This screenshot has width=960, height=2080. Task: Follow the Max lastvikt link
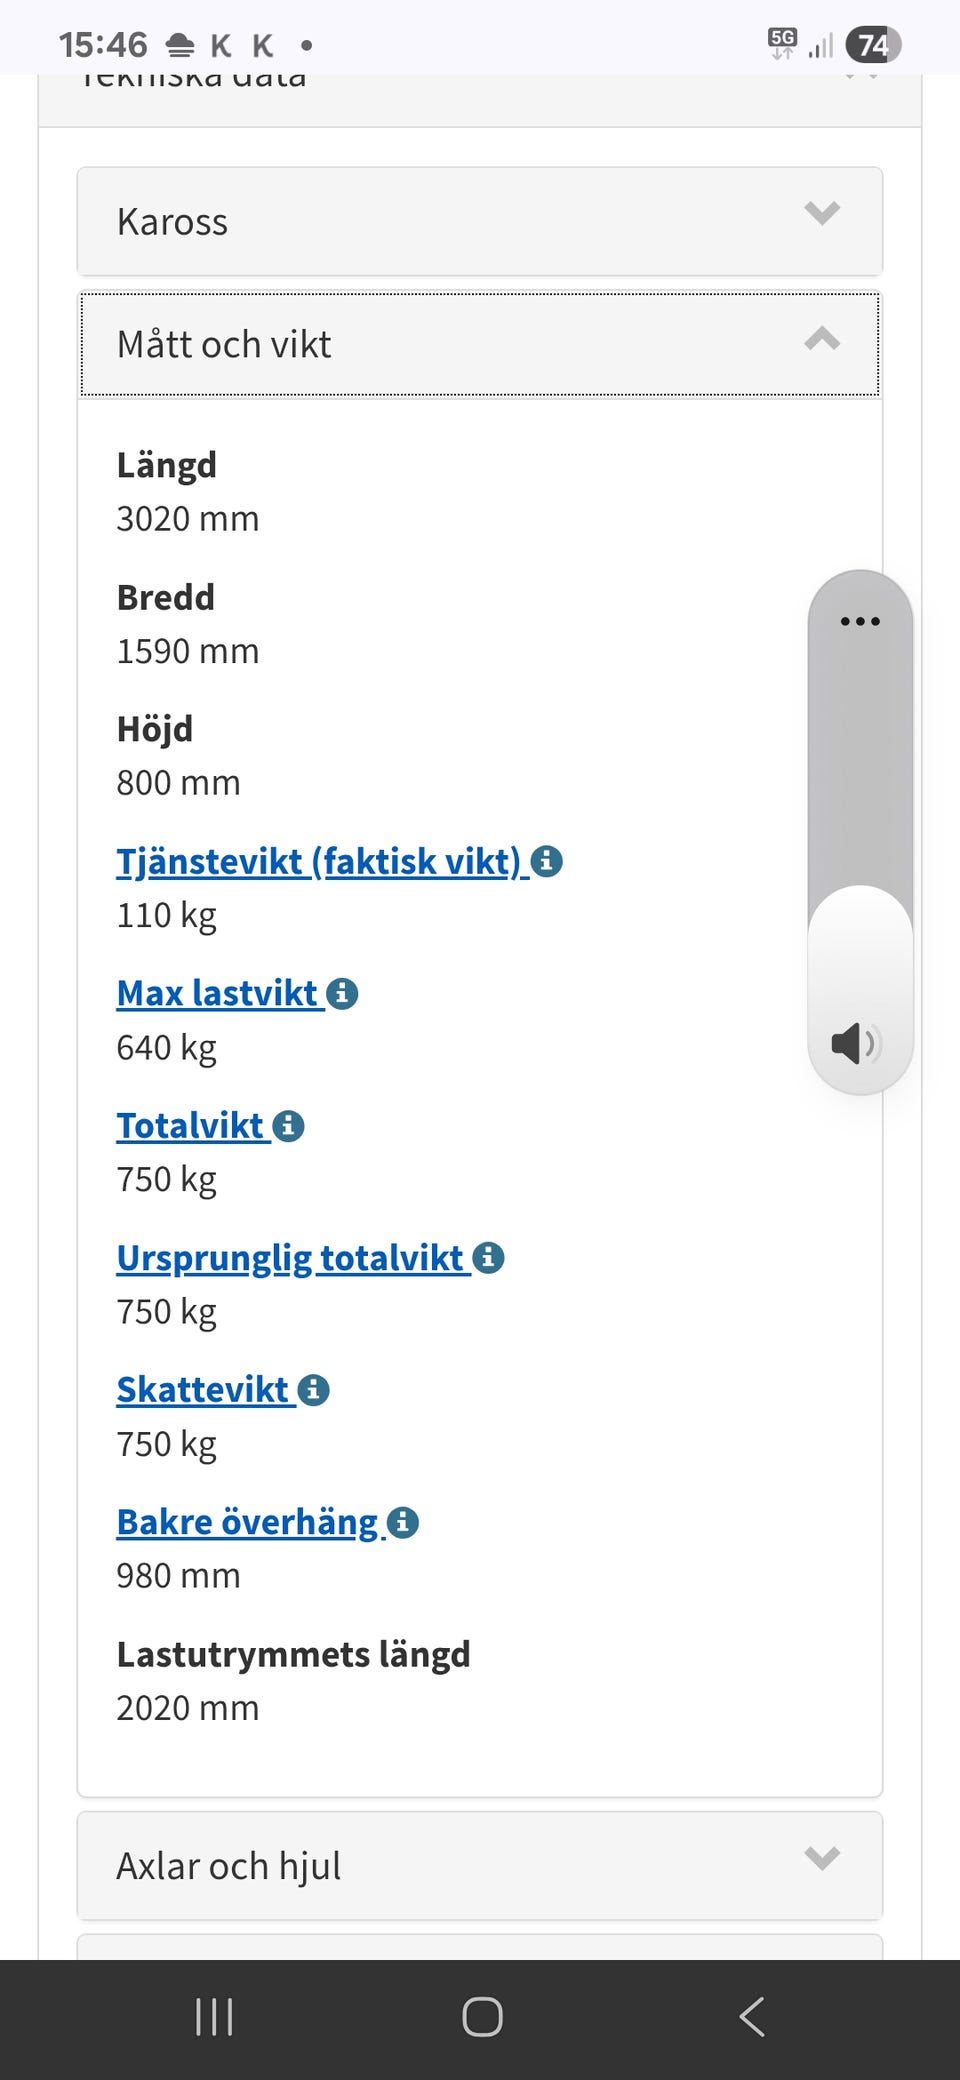click(x=217, y=993)
